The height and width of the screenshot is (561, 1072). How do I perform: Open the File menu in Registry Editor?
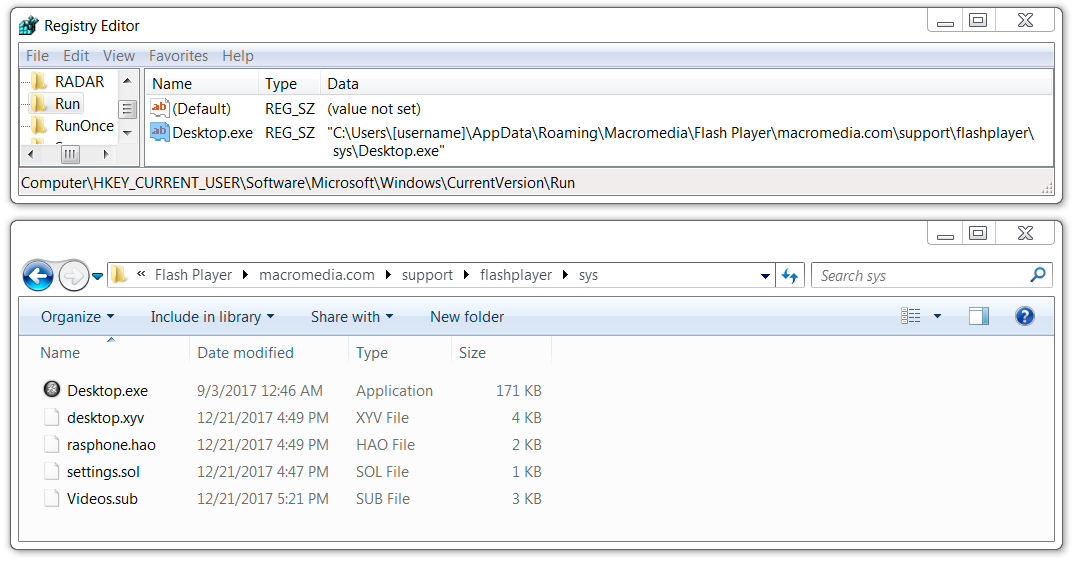[x=37, y=56]
